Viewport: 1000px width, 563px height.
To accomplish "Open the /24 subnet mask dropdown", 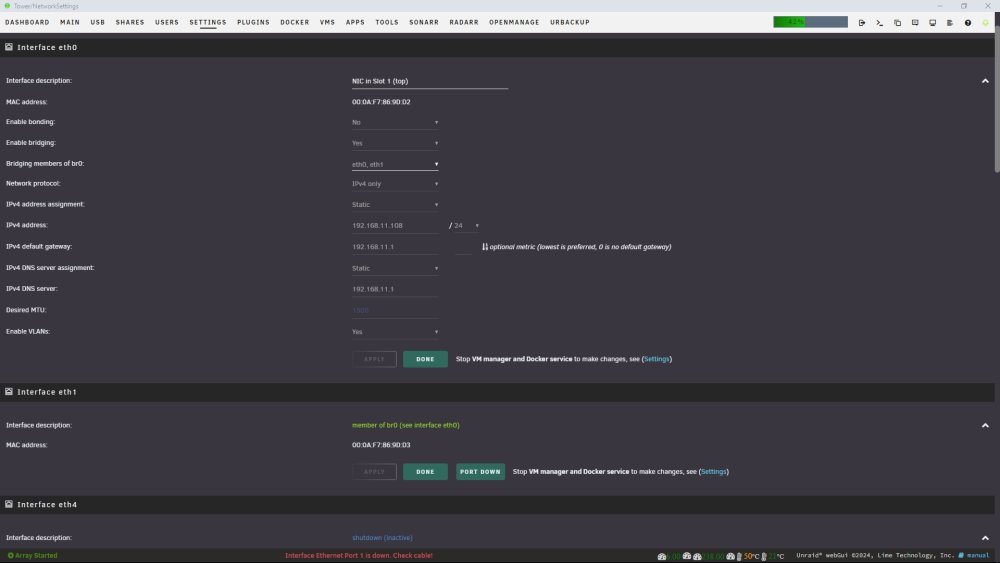I will pyautogui.click(x=466, y=226).
